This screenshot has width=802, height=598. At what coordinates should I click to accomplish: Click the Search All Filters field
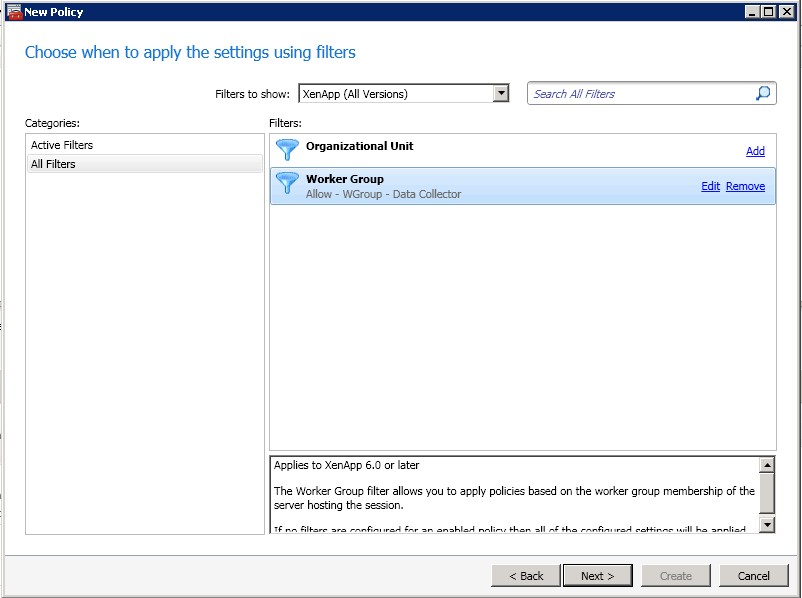tap(640, 94)
